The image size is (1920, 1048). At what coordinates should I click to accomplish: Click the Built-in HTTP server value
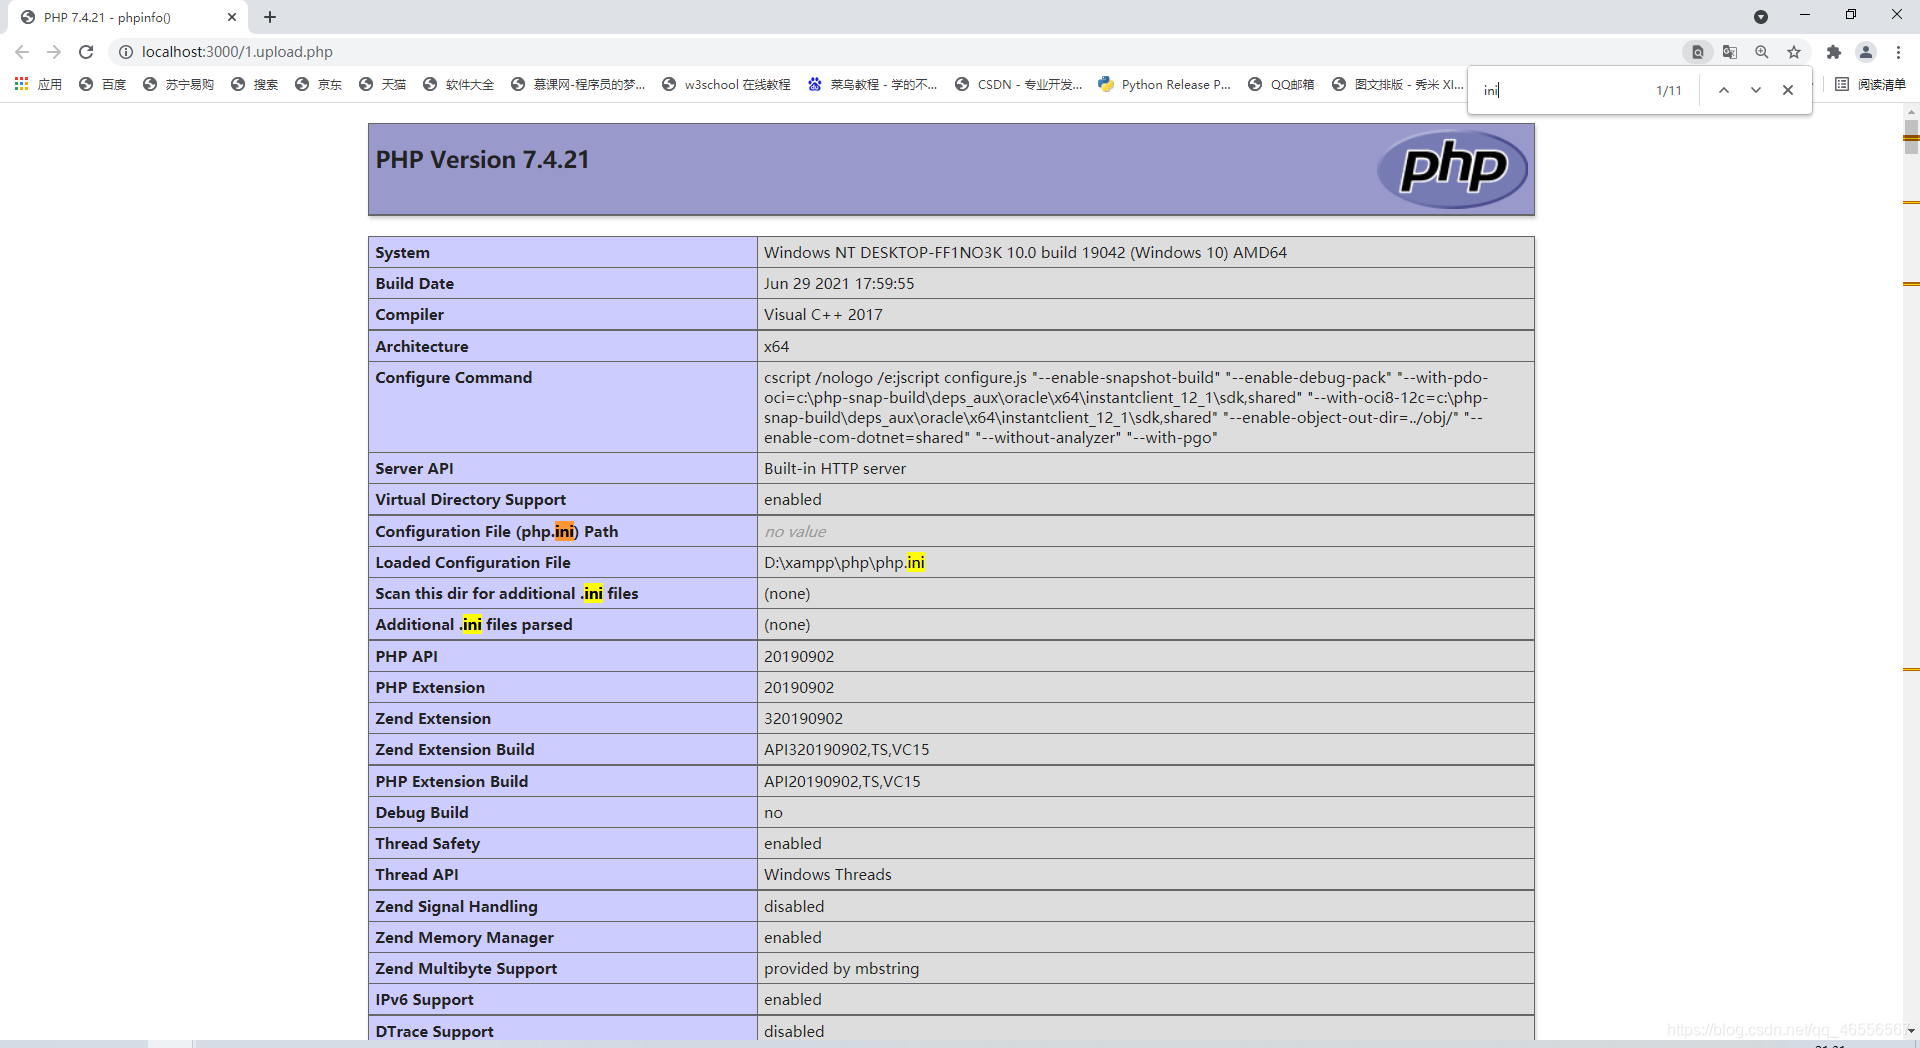(835, 468)
